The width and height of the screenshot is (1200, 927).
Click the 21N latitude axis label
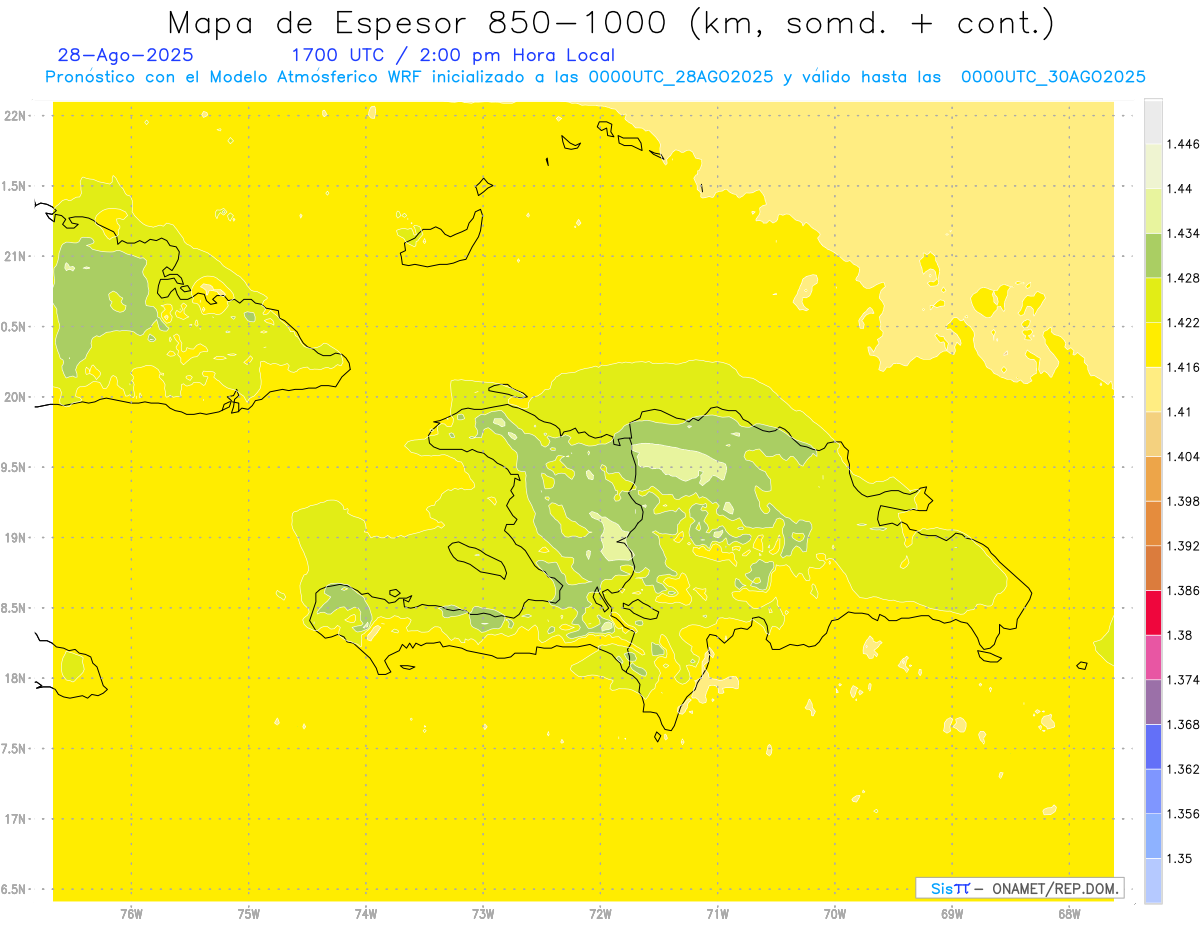pos(17,256)
